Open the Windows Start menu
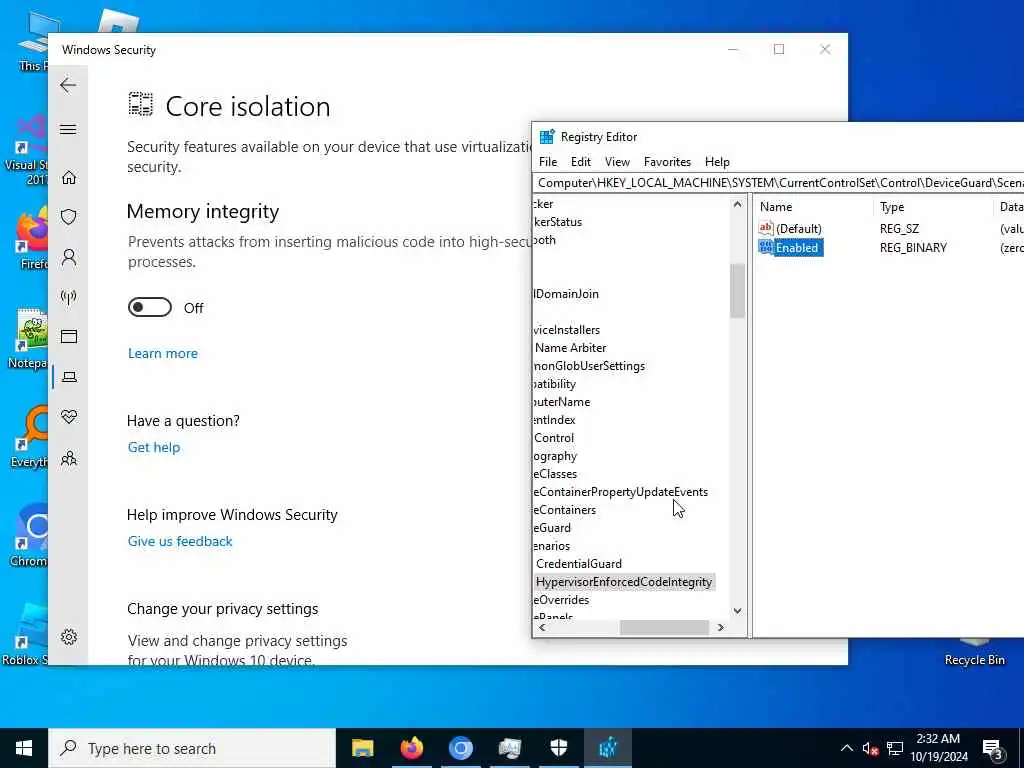 (24, 748)
